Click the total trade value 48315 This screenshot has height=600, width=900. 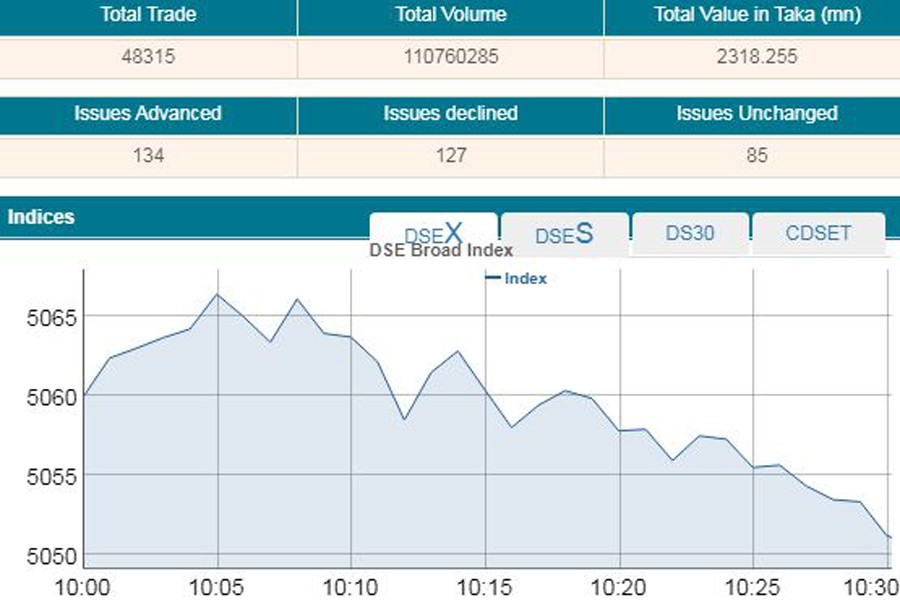pos(148,57)
